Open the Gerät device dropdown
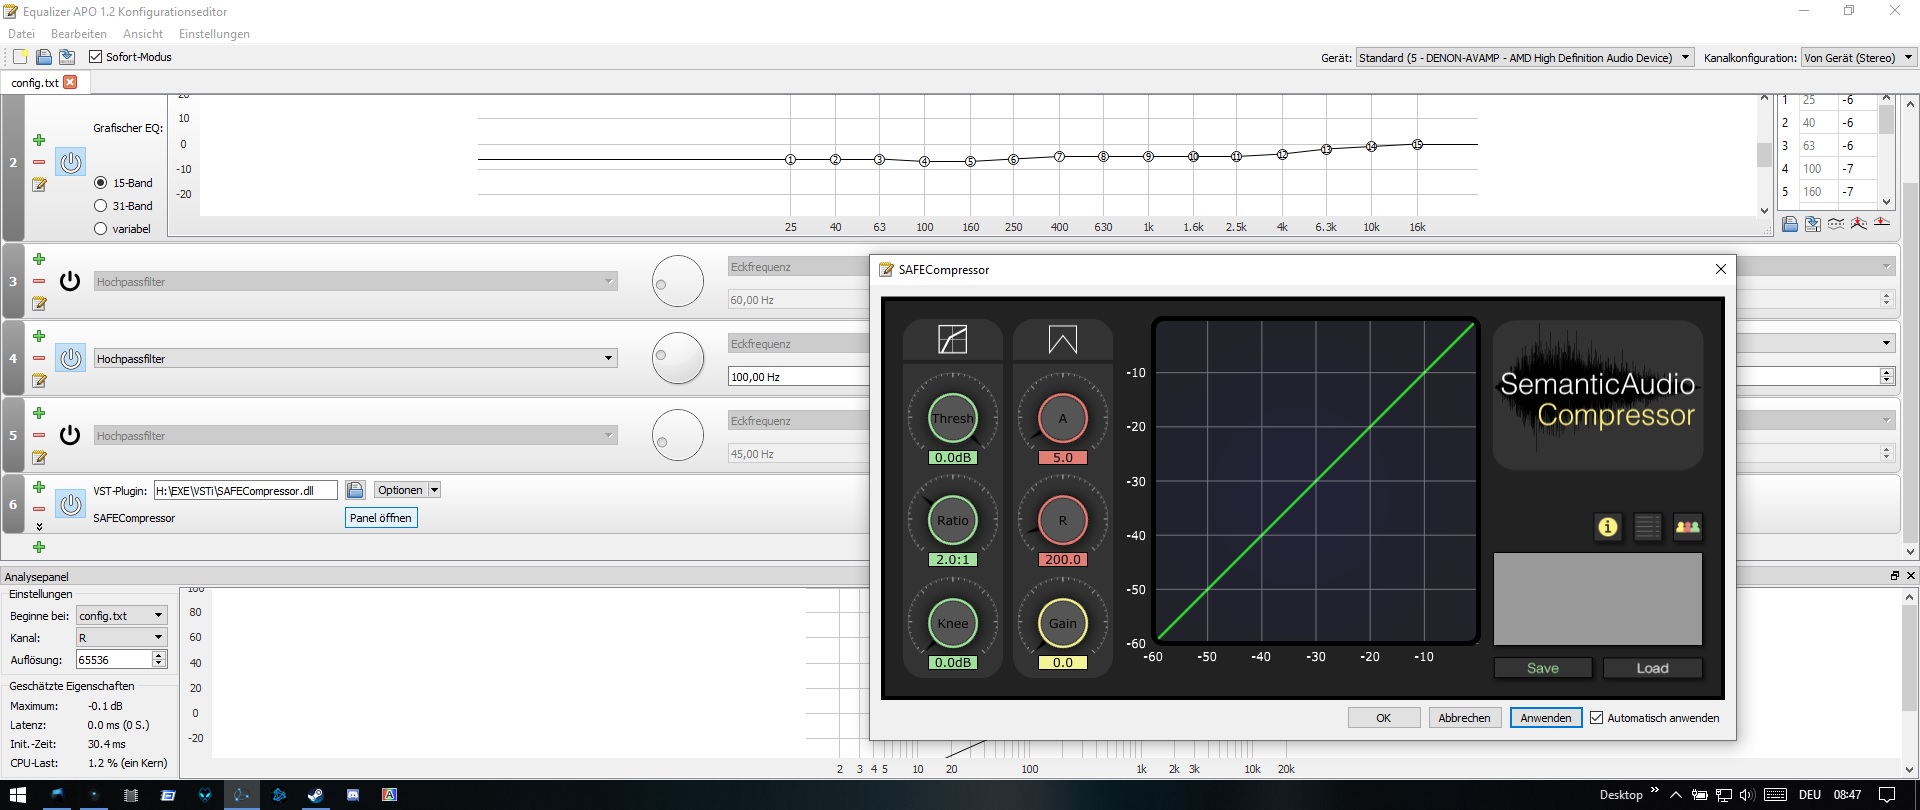Image resolution: width=1920 pixels, height=810 pixels. click(x=1525, y=58)
